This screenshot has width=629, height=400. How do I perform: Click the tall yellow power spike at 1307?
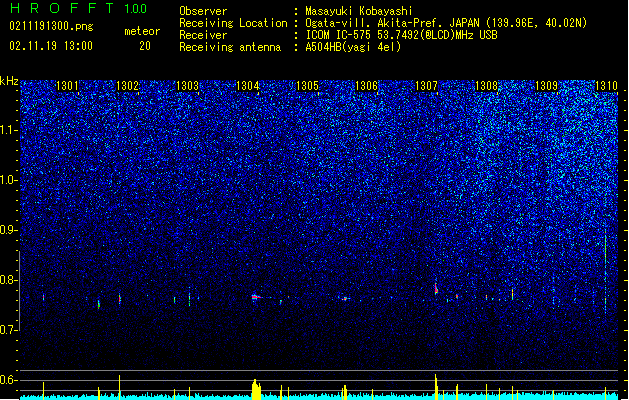click(436, 387)
